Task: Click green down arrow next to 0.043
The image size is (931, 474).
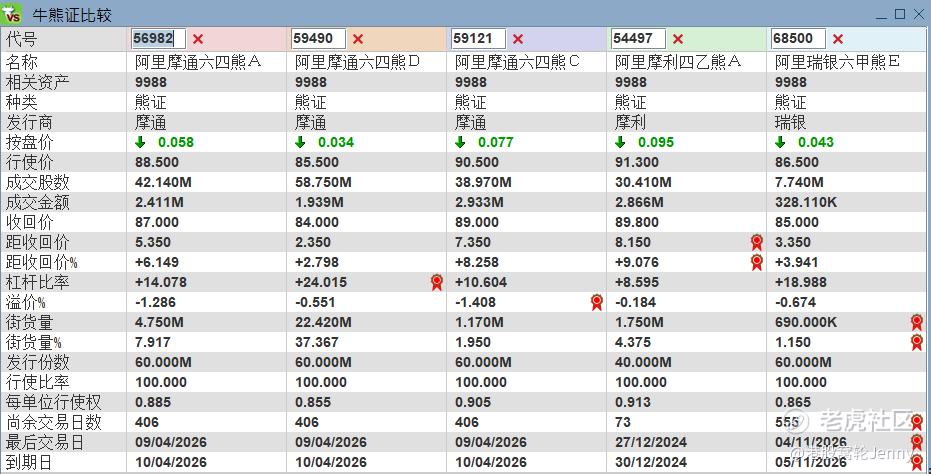Action: [780, 142]
